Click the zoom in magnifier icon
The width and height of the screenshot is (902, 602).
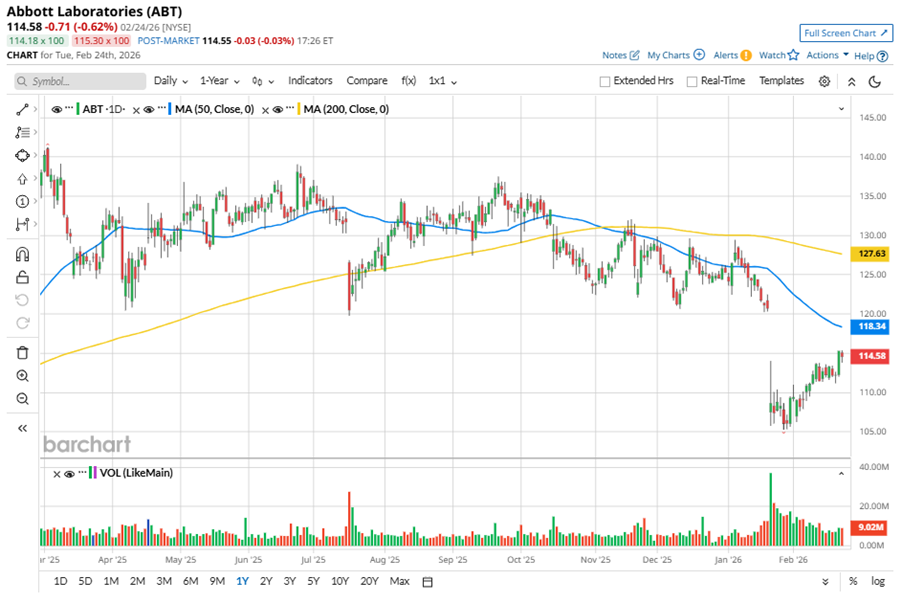pos(22,376)
